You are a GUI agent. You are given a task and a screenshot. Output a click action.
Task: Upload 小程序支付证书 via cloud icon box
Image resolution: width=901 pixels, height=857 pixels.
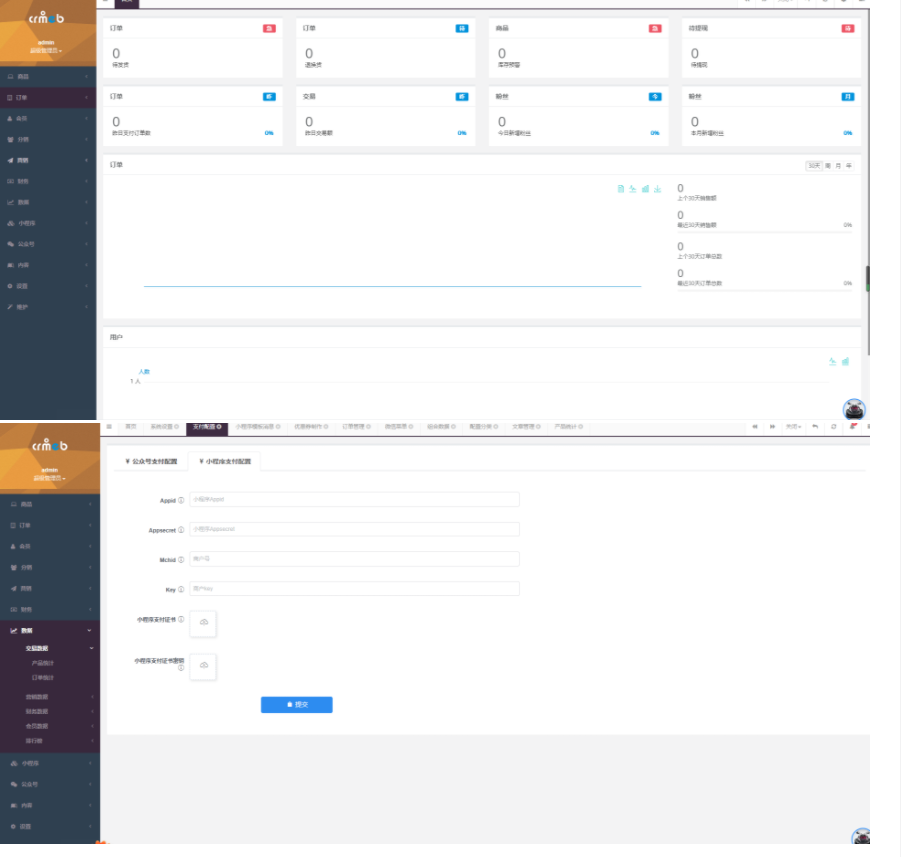click(203, 623)
